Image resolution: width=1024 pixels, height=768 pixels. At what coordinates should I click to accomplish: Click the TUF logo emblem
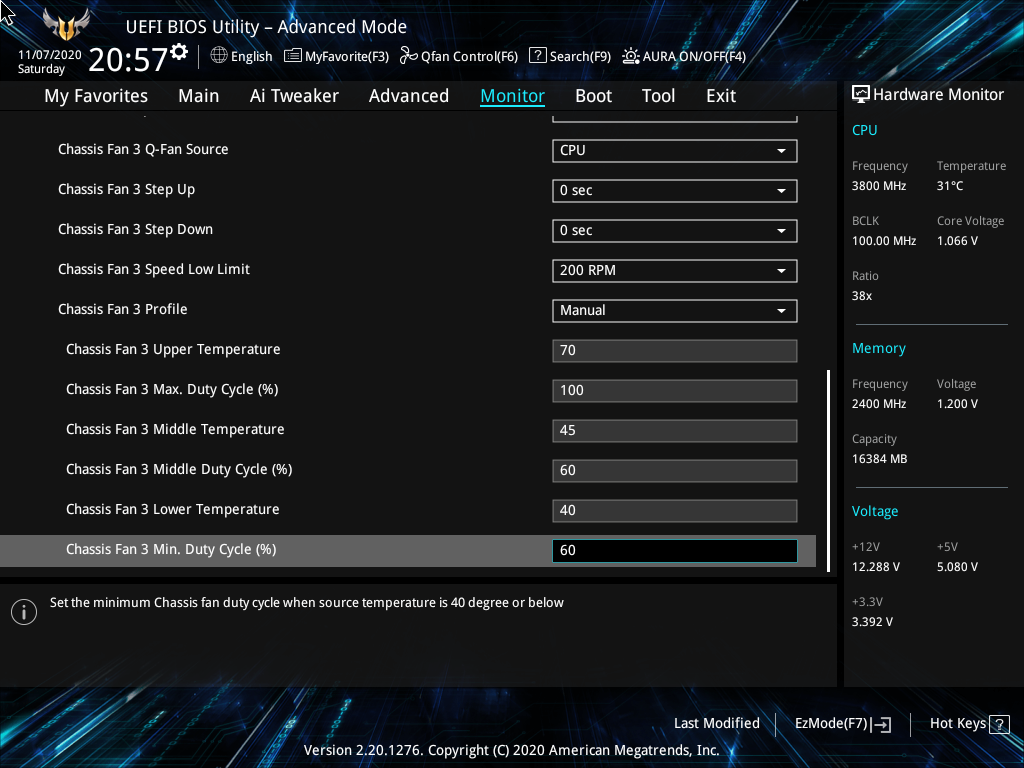65,25
